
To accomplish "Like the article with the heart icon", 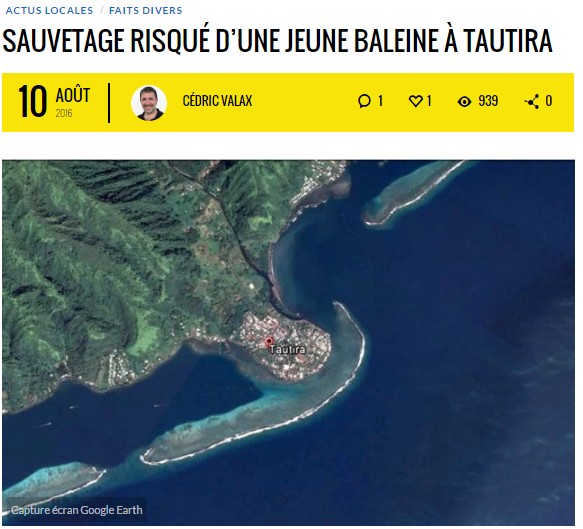I will coord(415,101).
